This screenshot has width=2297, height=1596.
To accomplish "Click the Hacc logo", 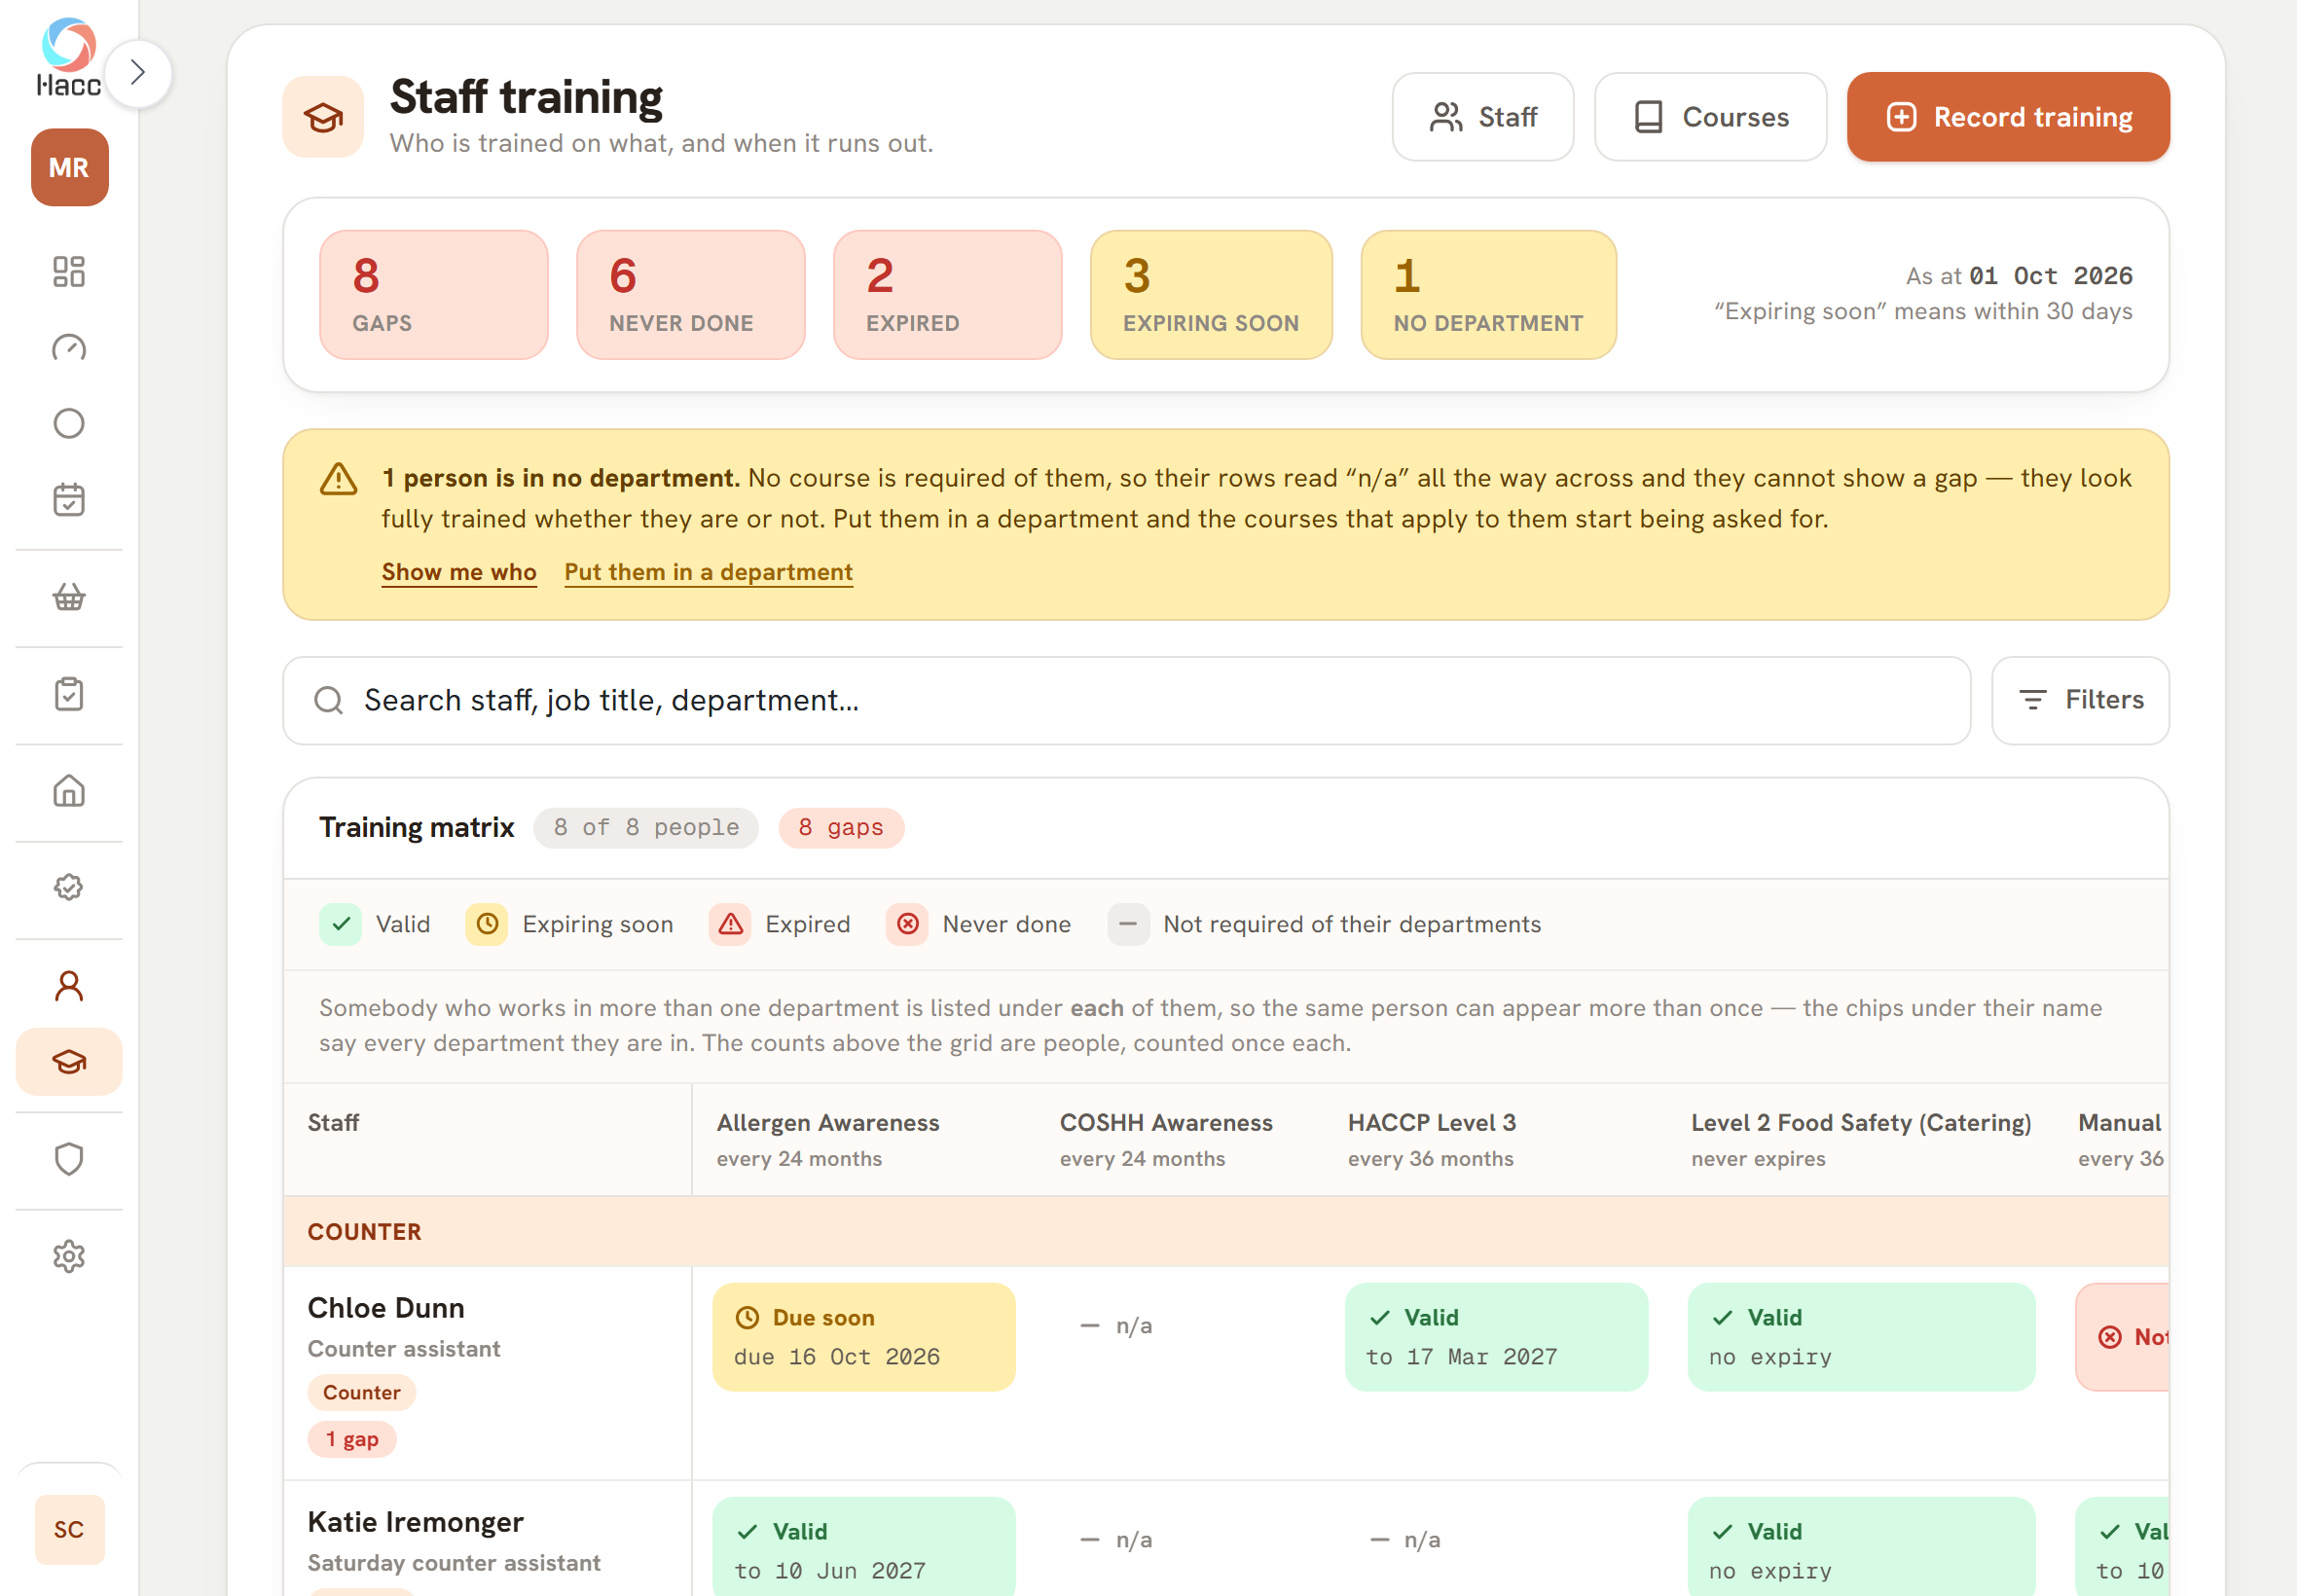I will [69, 58].
